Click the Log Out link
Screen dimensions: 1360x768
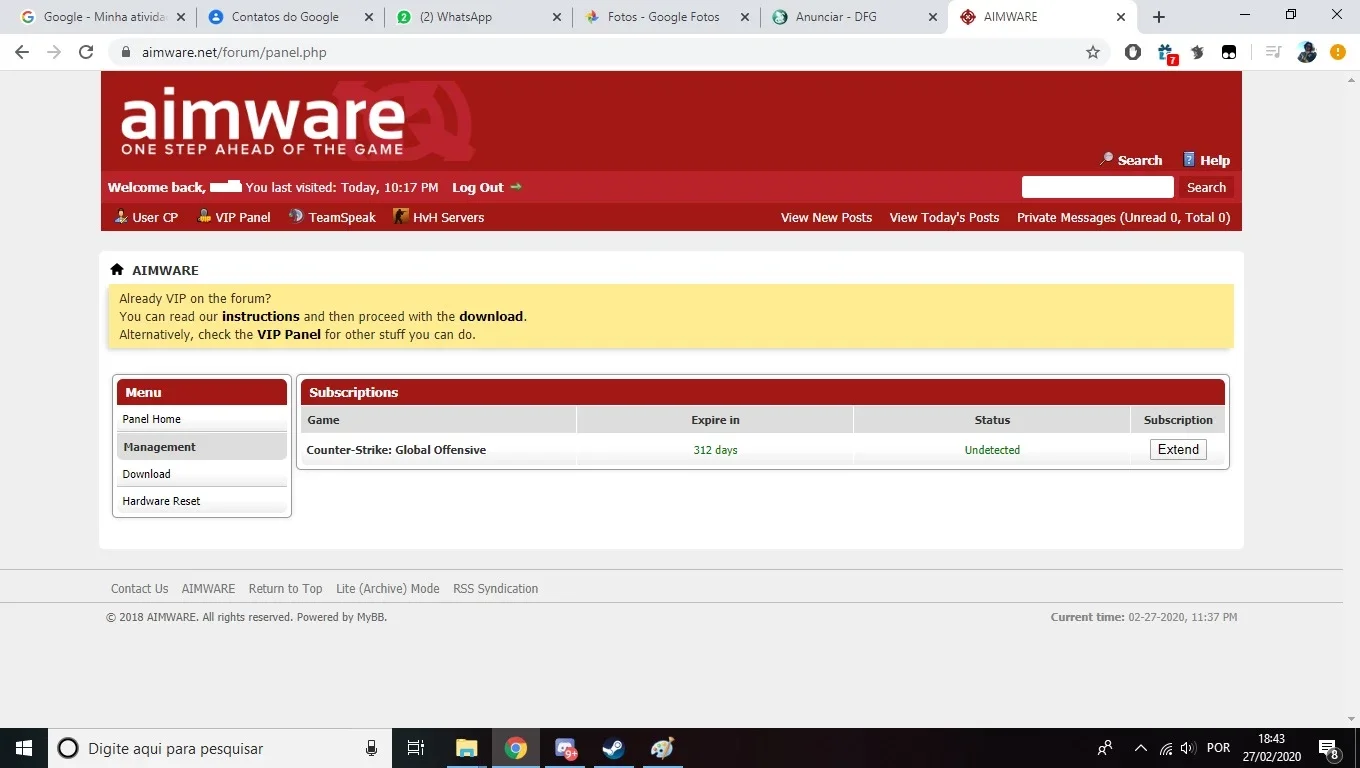coord(478,187)
